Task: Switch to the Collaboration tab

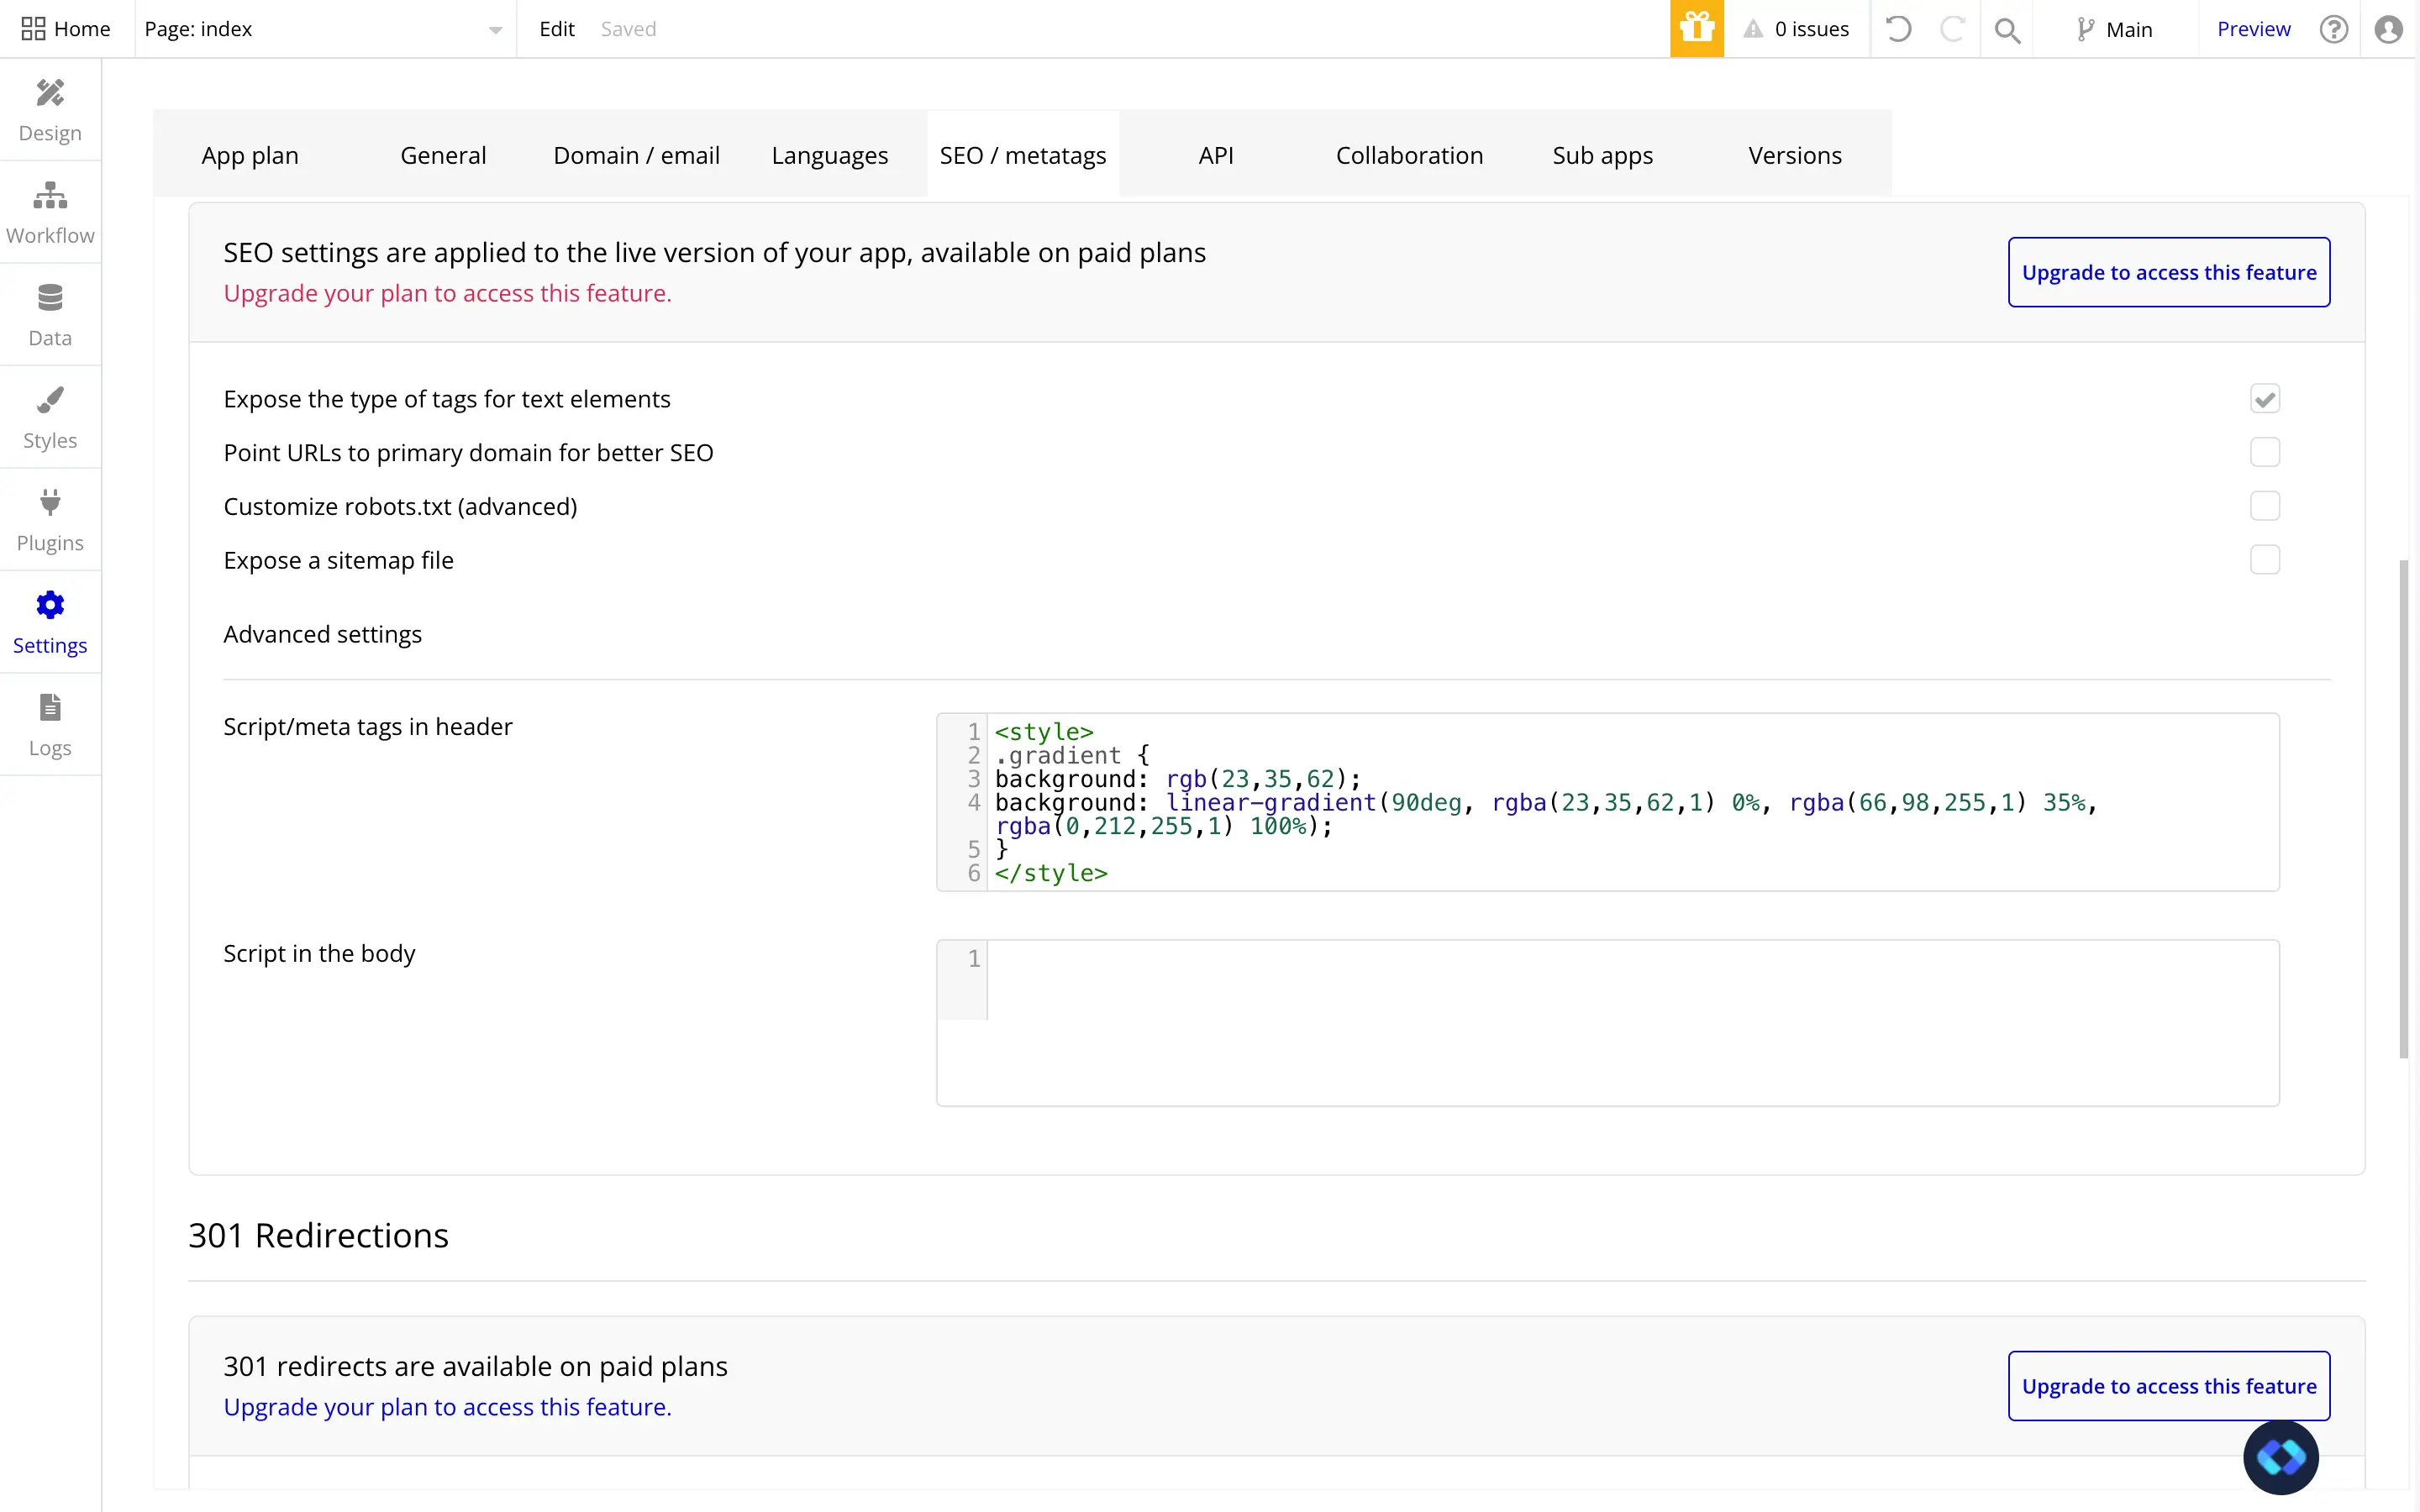Action: pos(1409,156)
